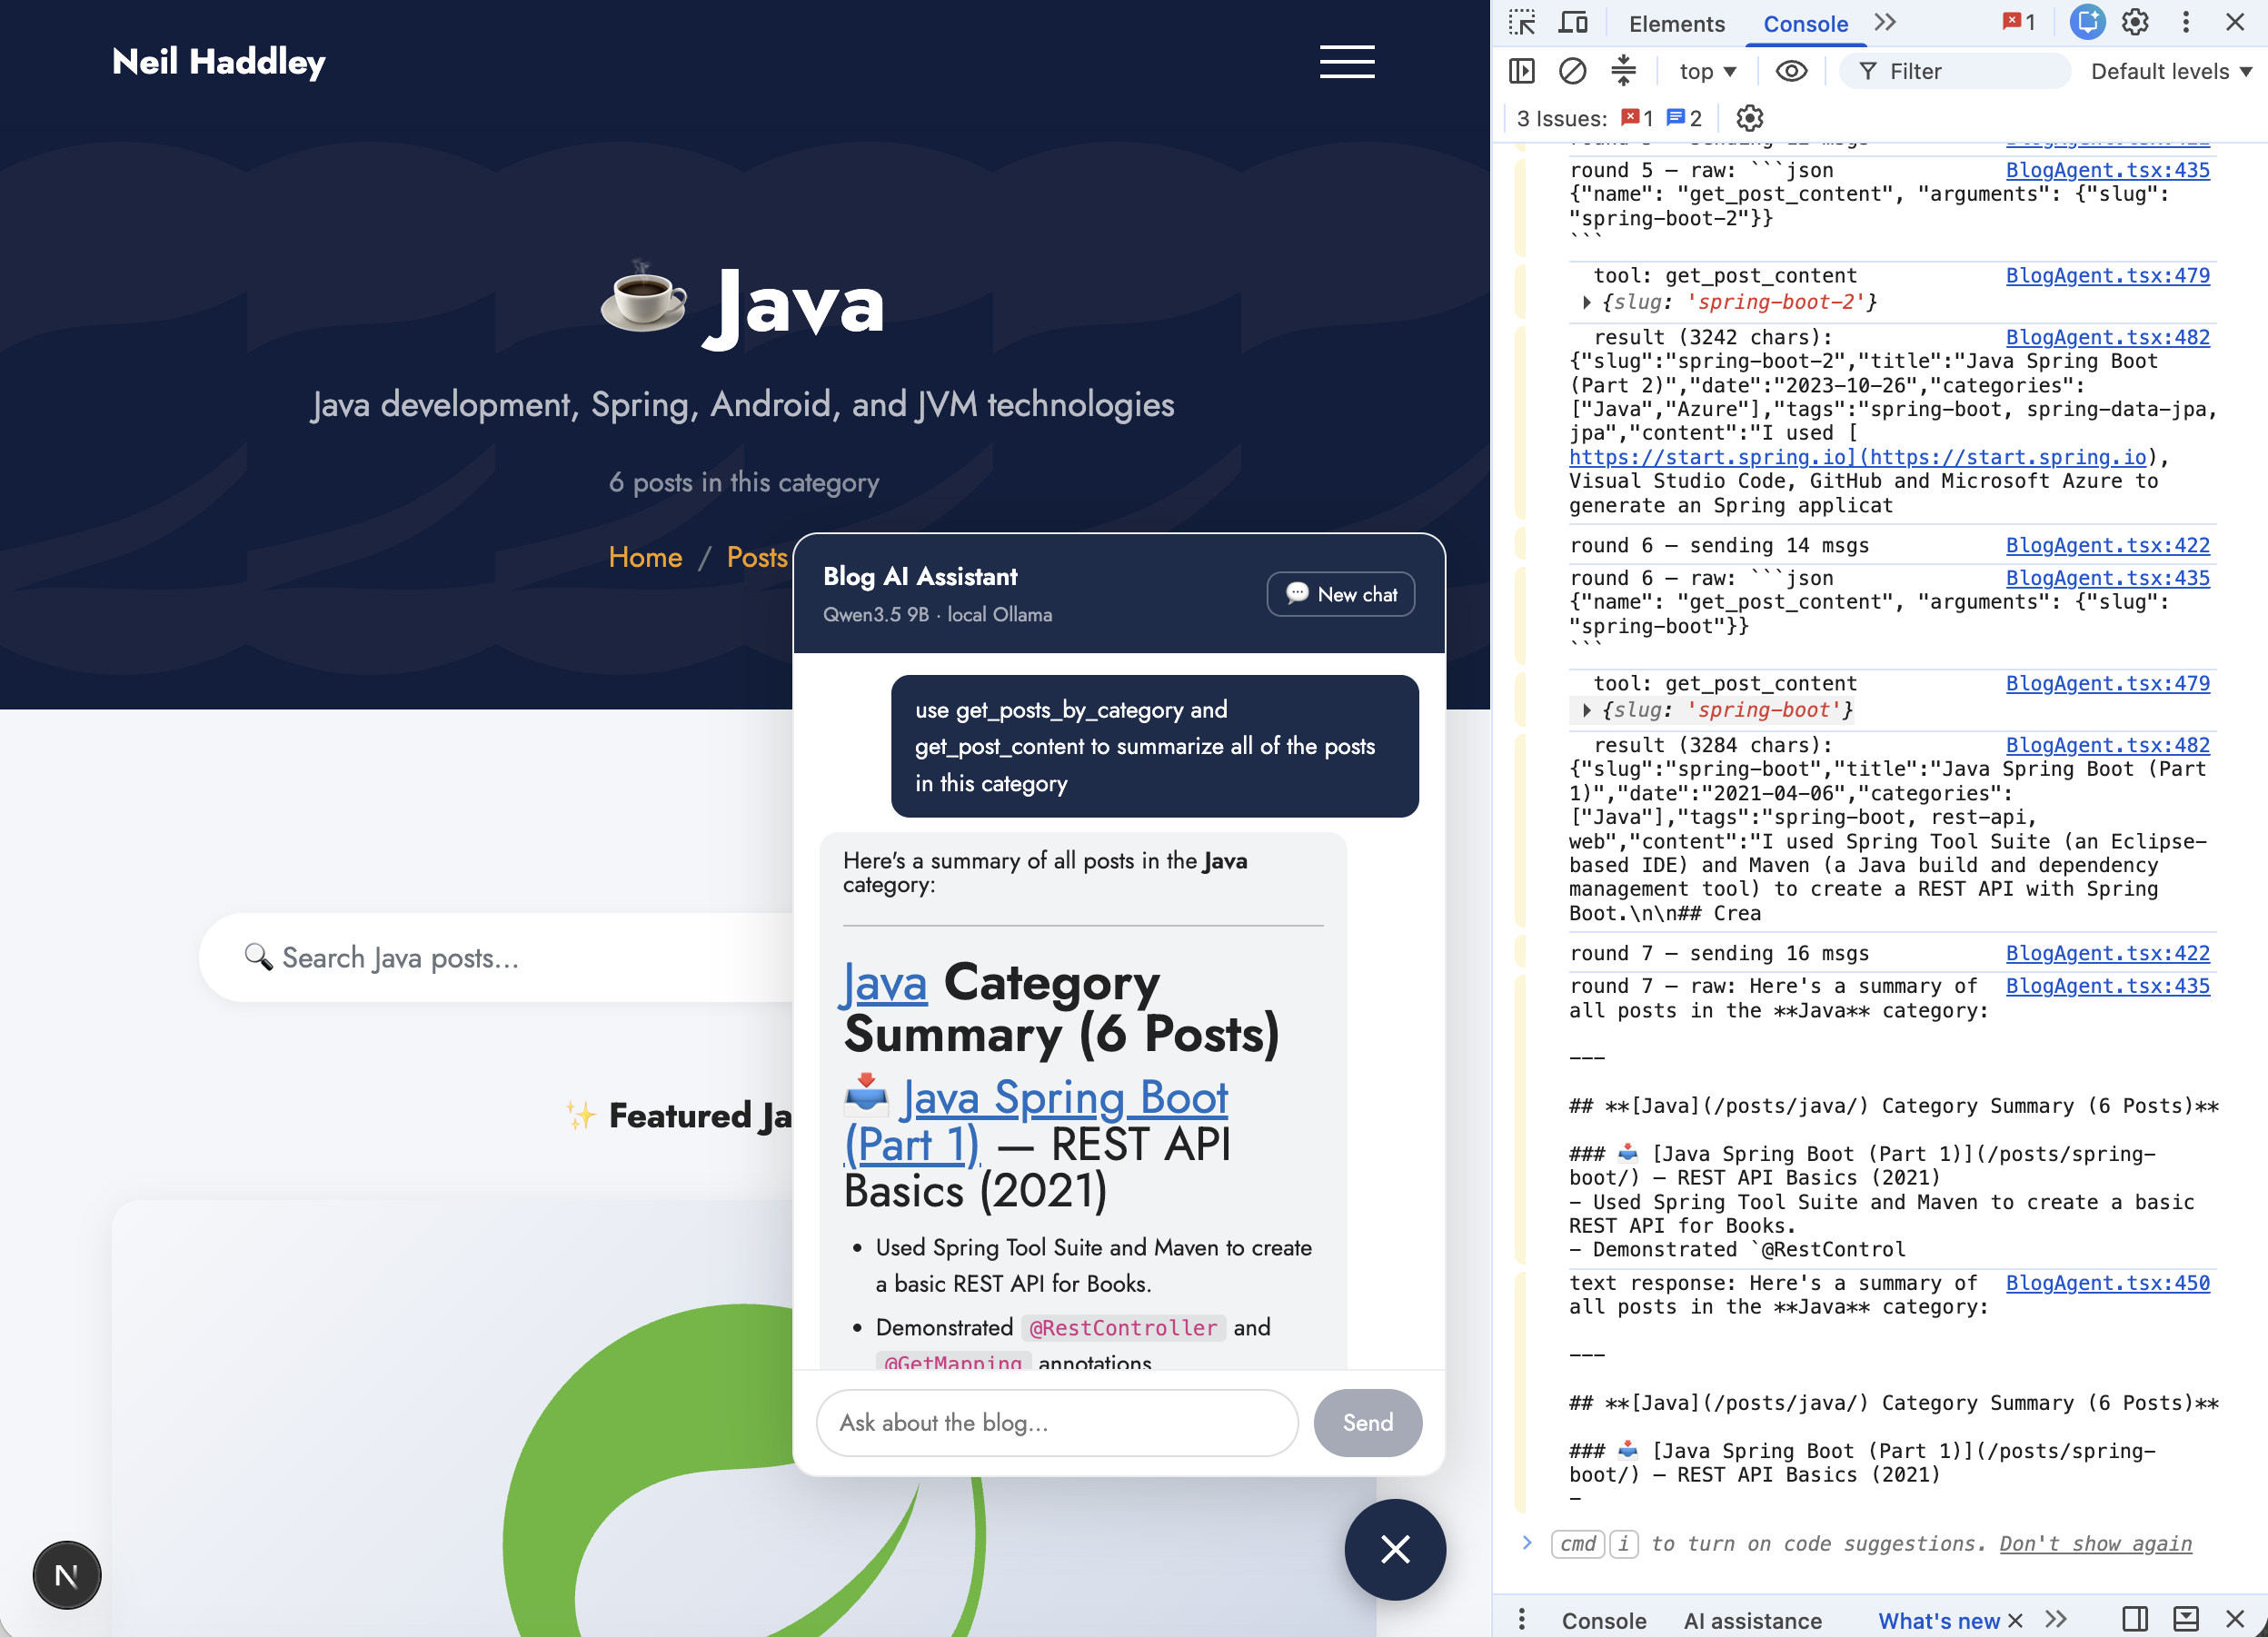Open the console history/autocomplete toolbar icon
Viewport: 2268px width, 1637px height.
[x=1624, y=71]
